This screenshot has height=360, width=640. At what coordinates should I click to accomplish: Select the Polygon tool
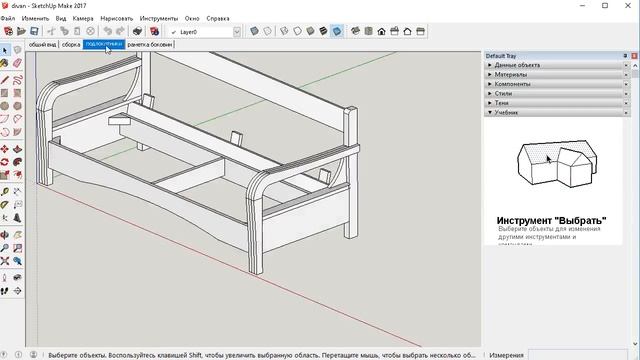point(17,106)
